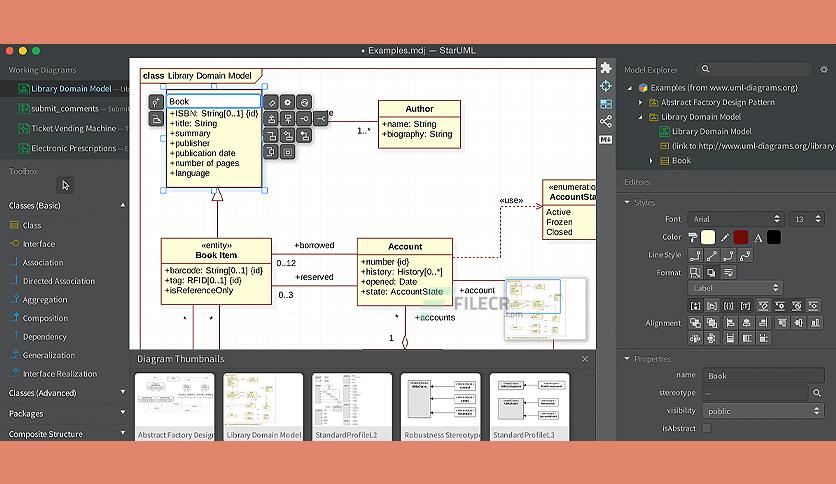The image size is (836, 484).
Task: Open Model Explorer settings gear
Action: pos(824,69)
